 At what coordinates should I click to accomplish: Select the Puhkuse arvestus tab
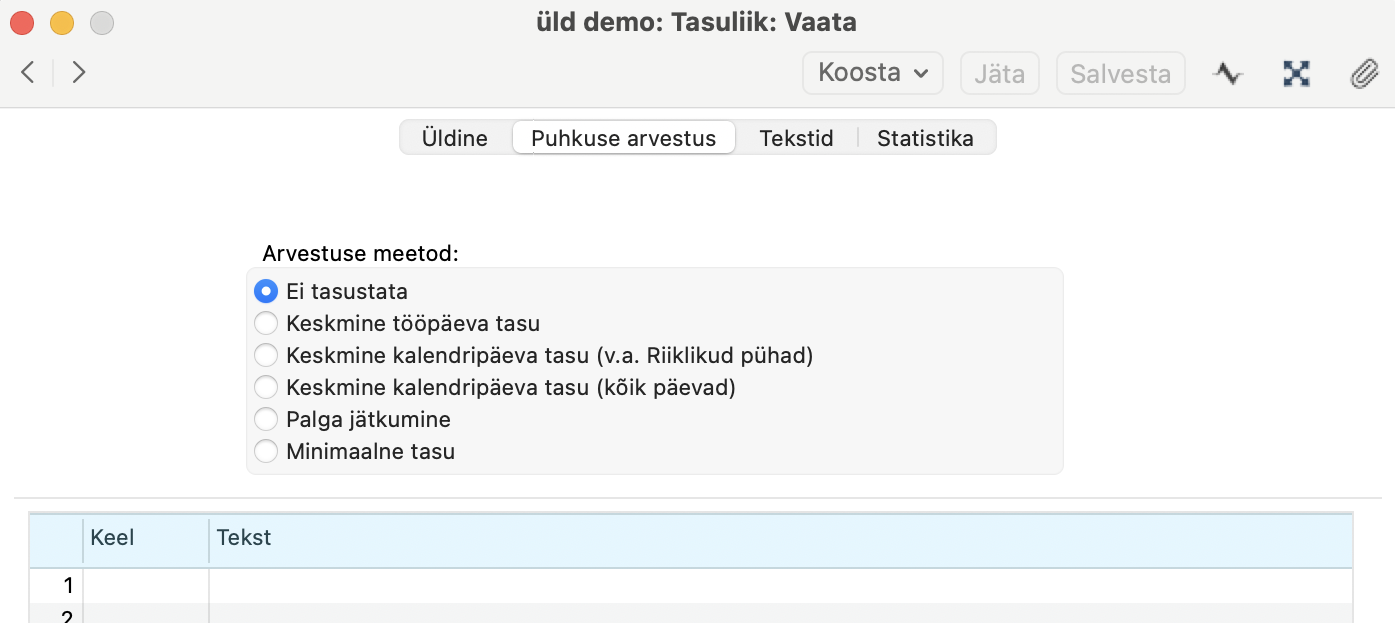[624, 138]
